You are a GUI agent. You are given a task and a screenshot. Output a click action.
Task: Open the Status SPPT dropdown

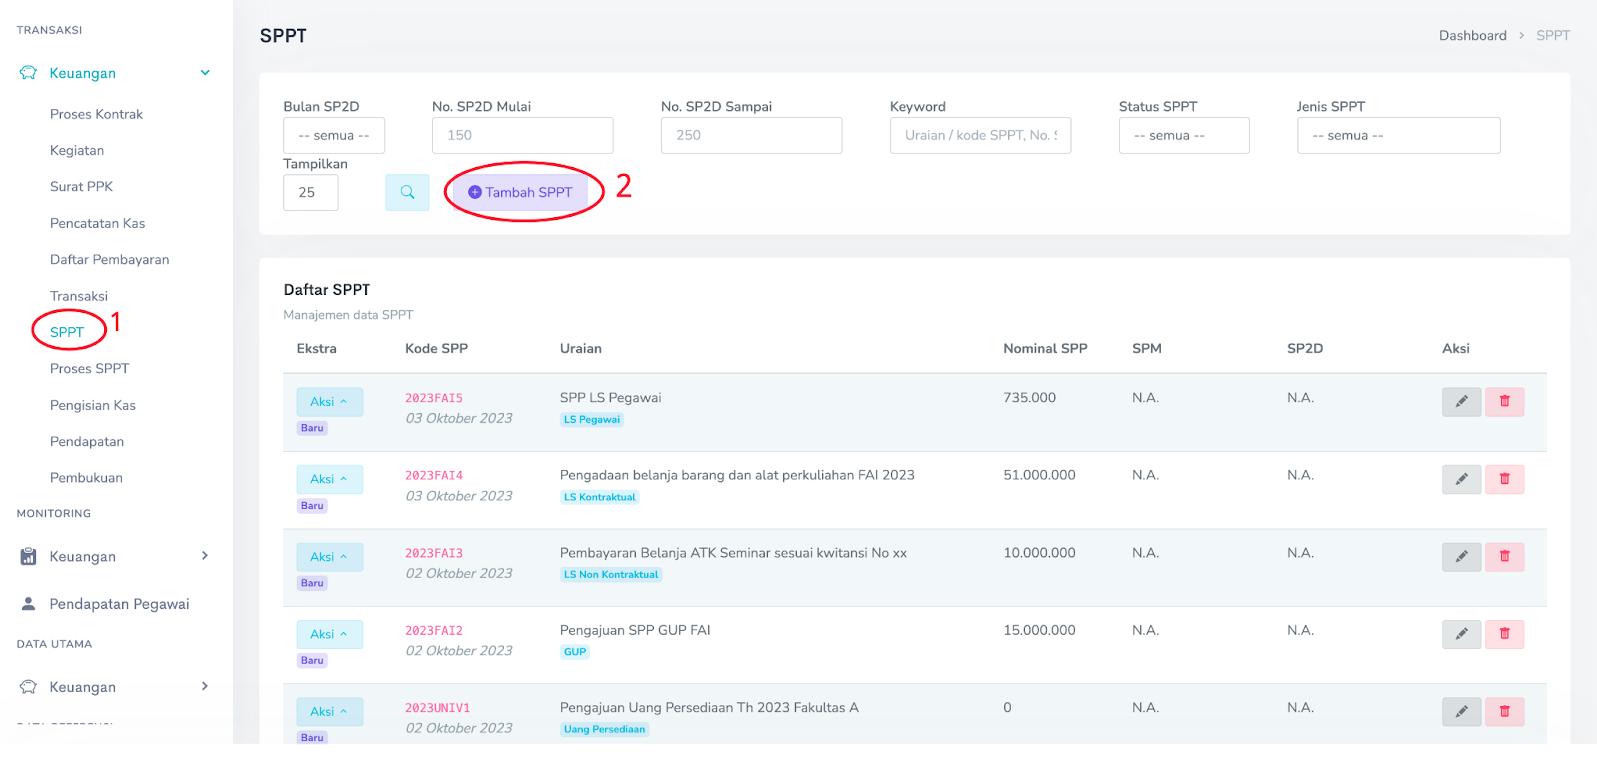coord(1183,135)
